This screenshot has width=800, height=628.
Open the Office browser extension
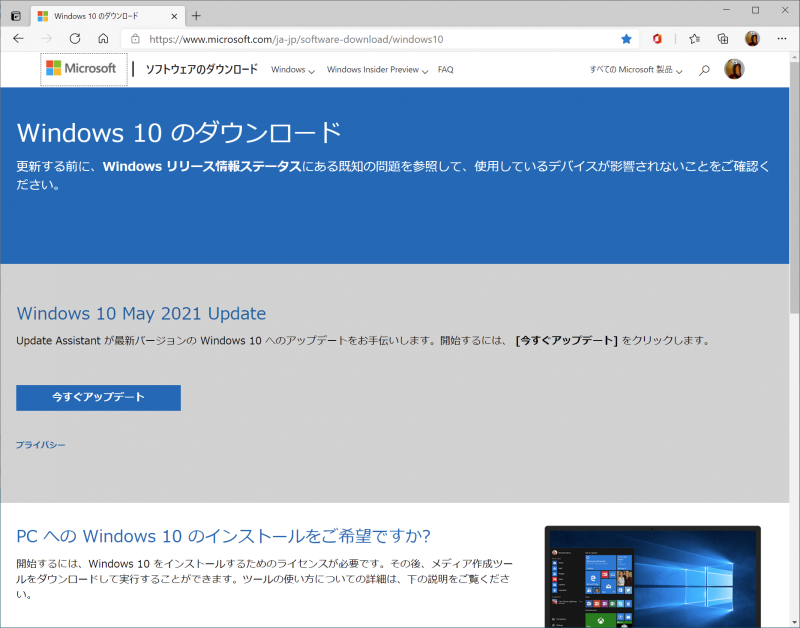(x=657, y=38)
